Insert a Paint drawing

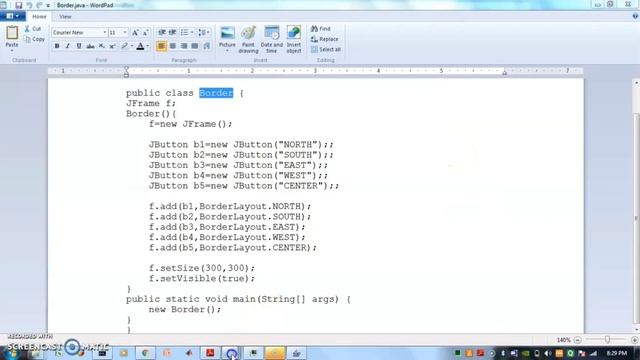pyautogui.click(x=248, y=39)
